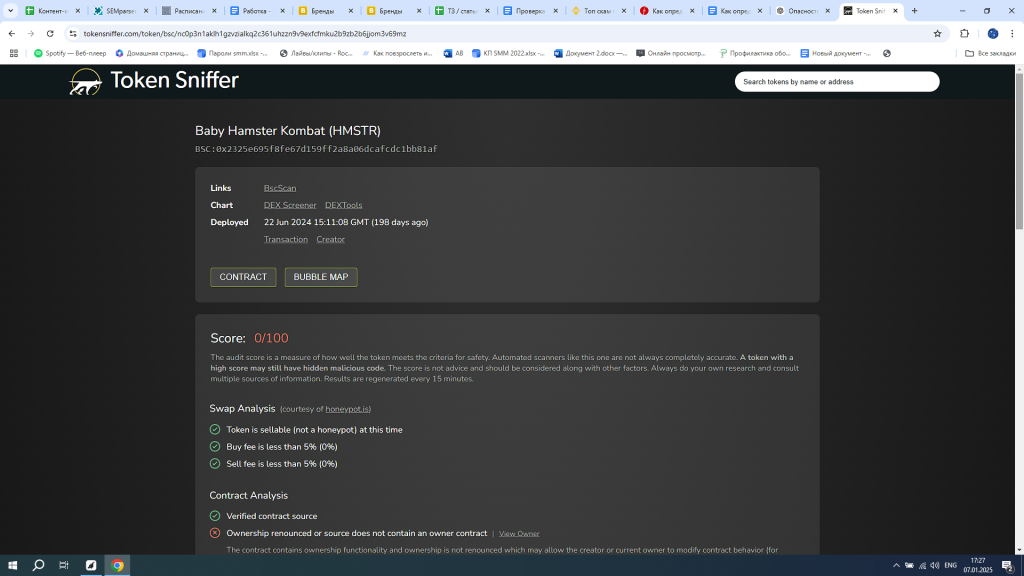Go back to the previous page
This screenshot has height=576, width=1024.
pos(12,33)
